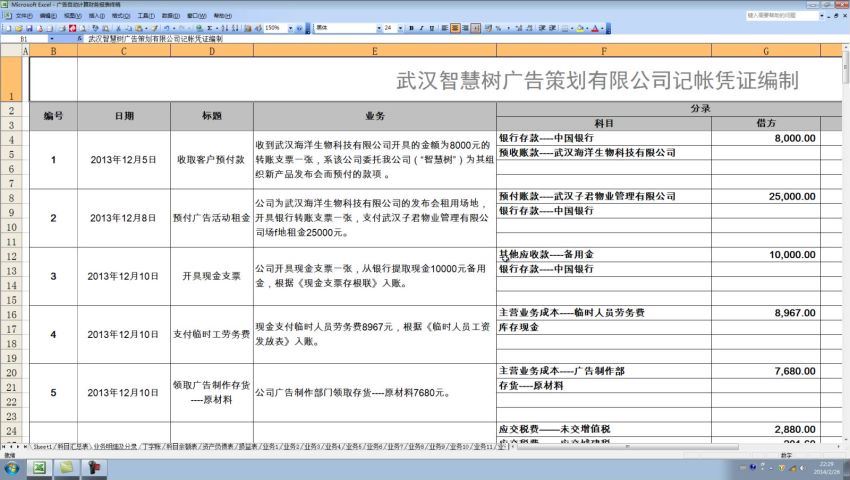Sort ascending with the A-Z icon
Image resolution: width=850 pixels, height=480 pixels.
point(224,28)
